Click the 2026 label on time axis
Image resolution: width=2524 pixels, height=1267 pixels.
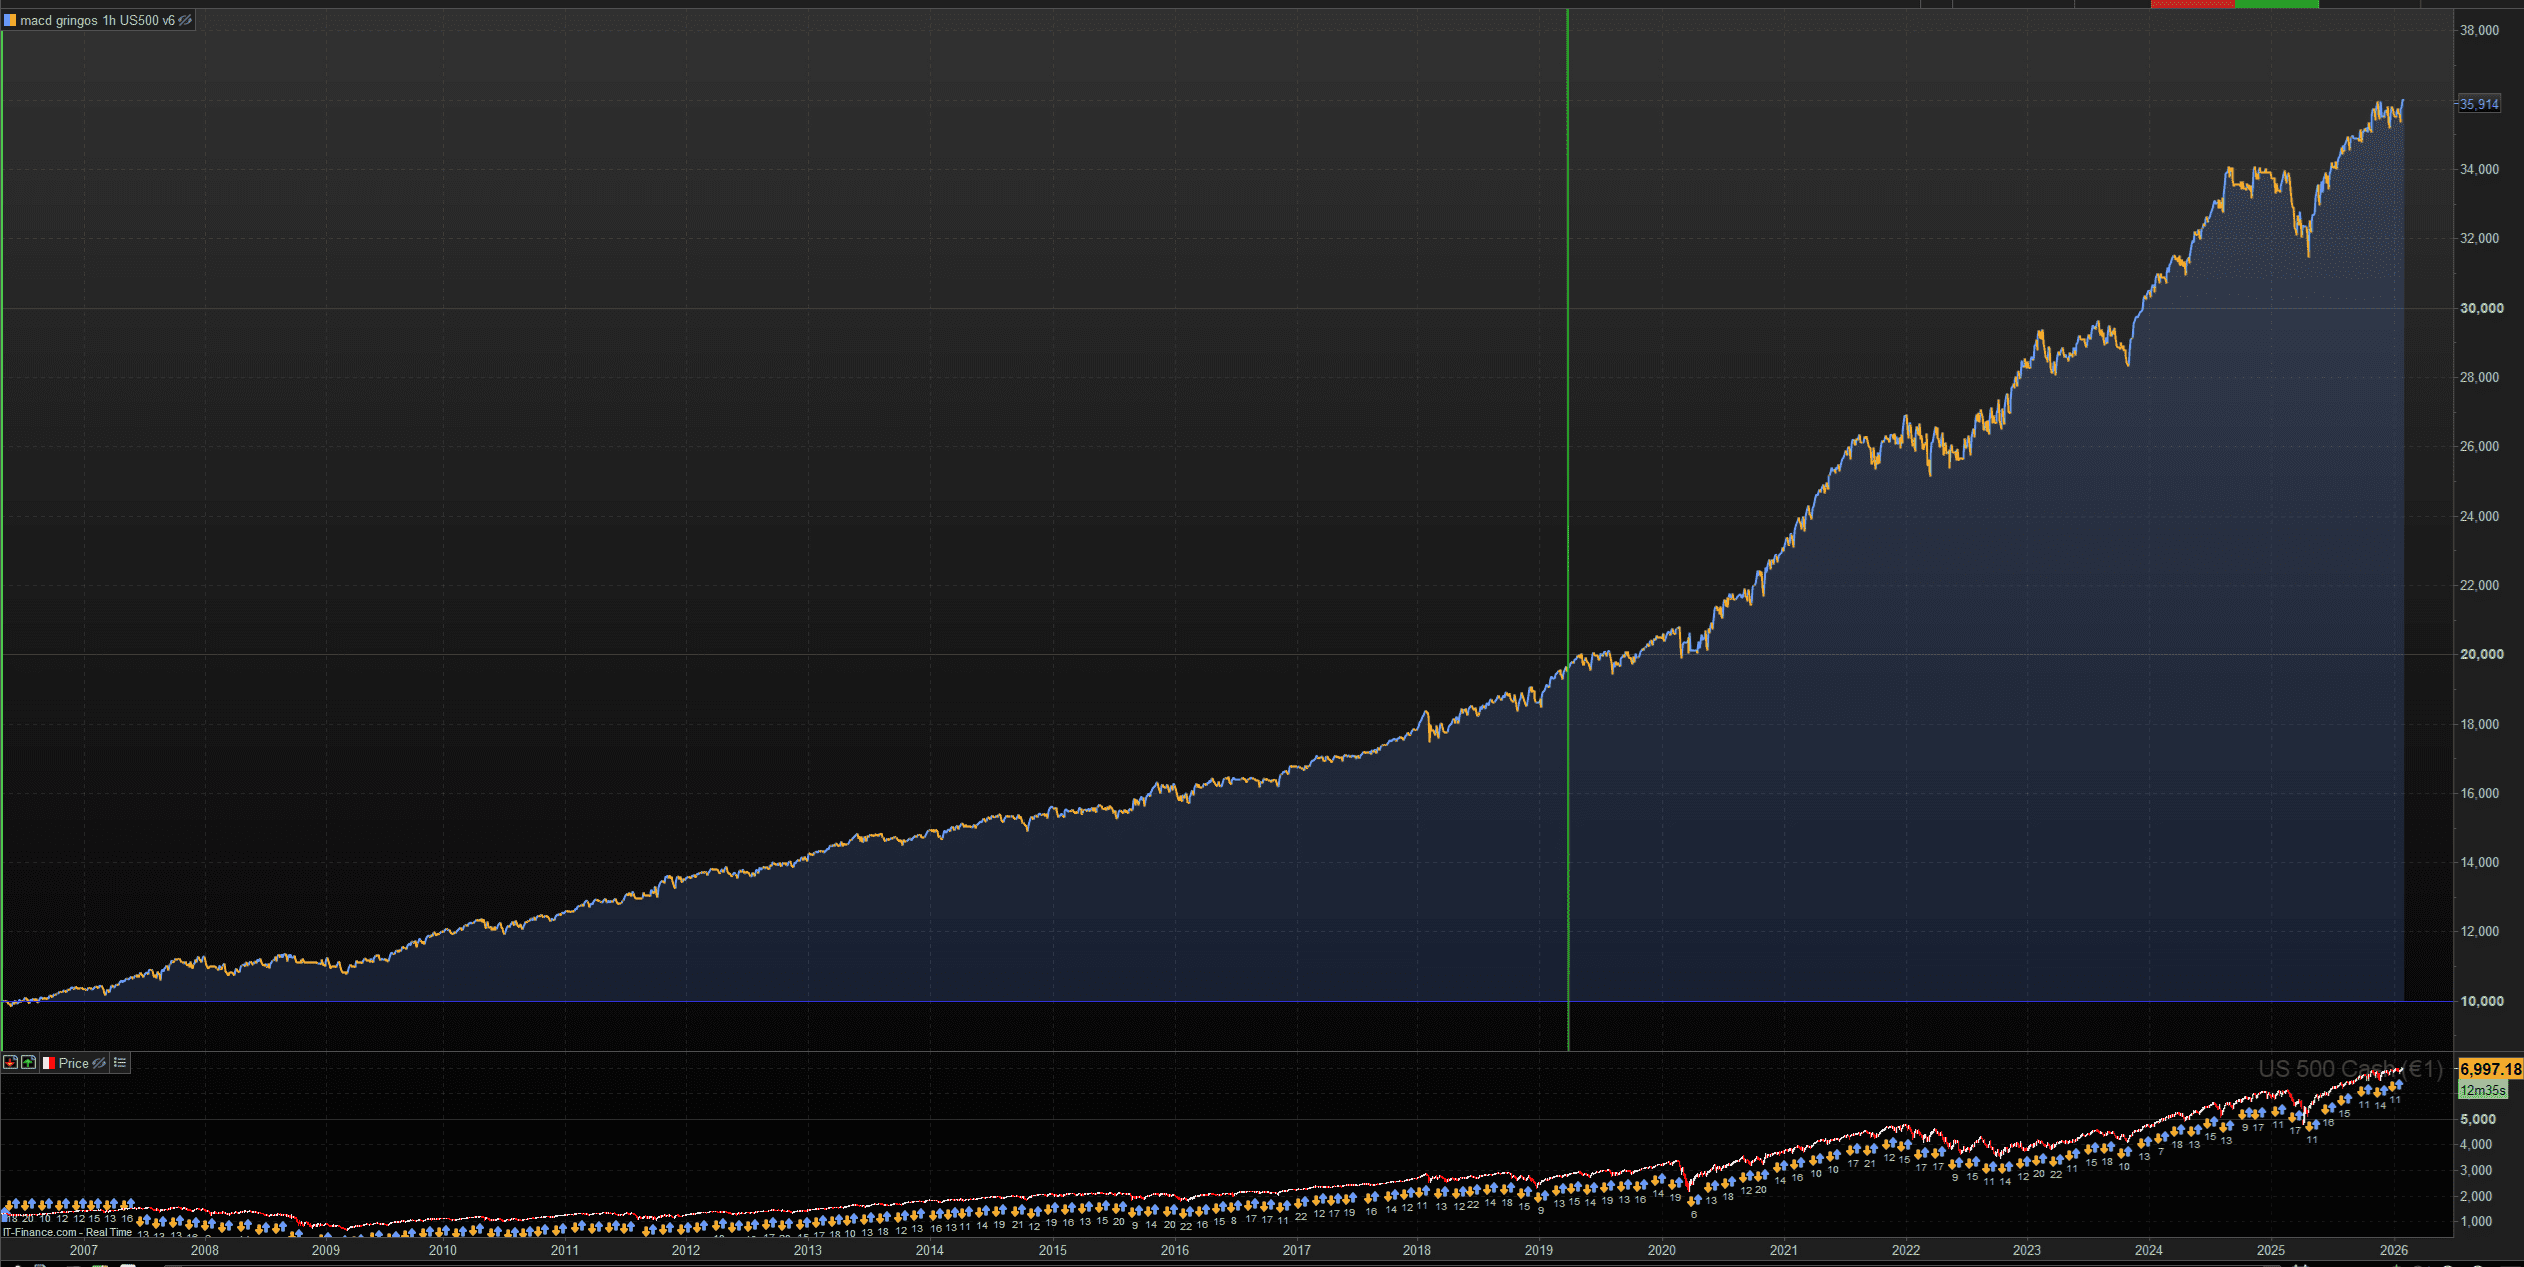coord(2393,1250)
